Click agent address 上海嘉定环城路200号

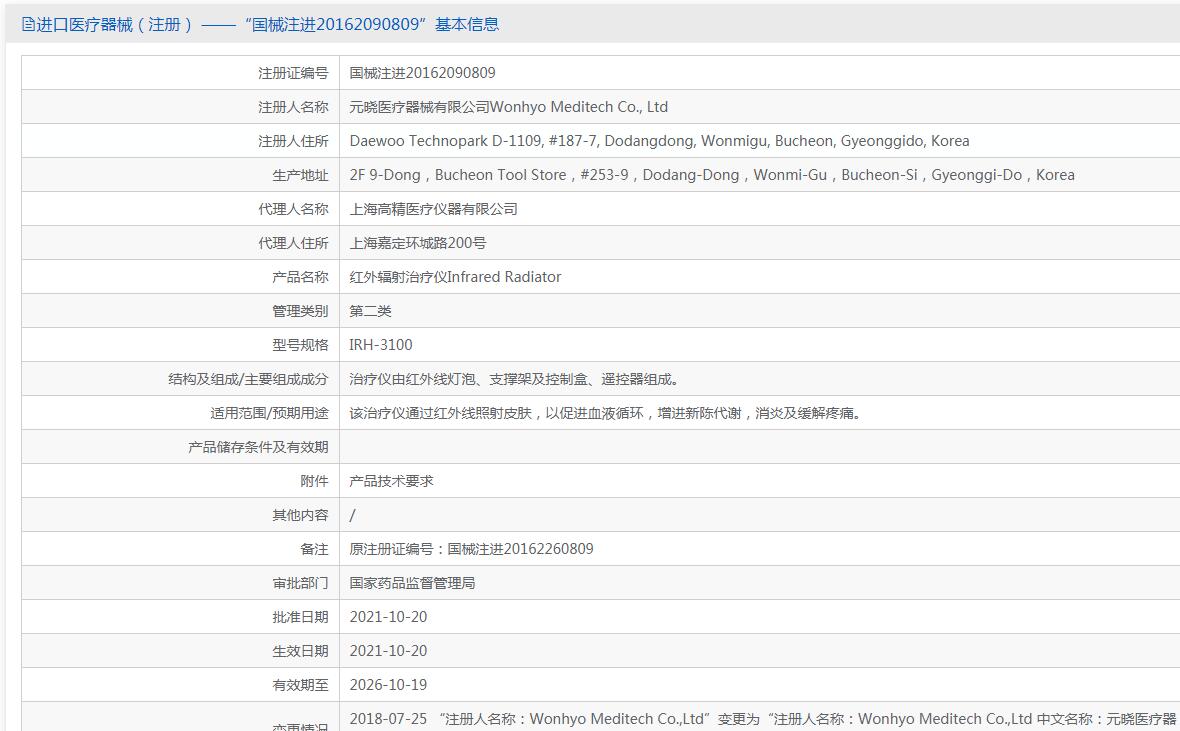(417, 243)
